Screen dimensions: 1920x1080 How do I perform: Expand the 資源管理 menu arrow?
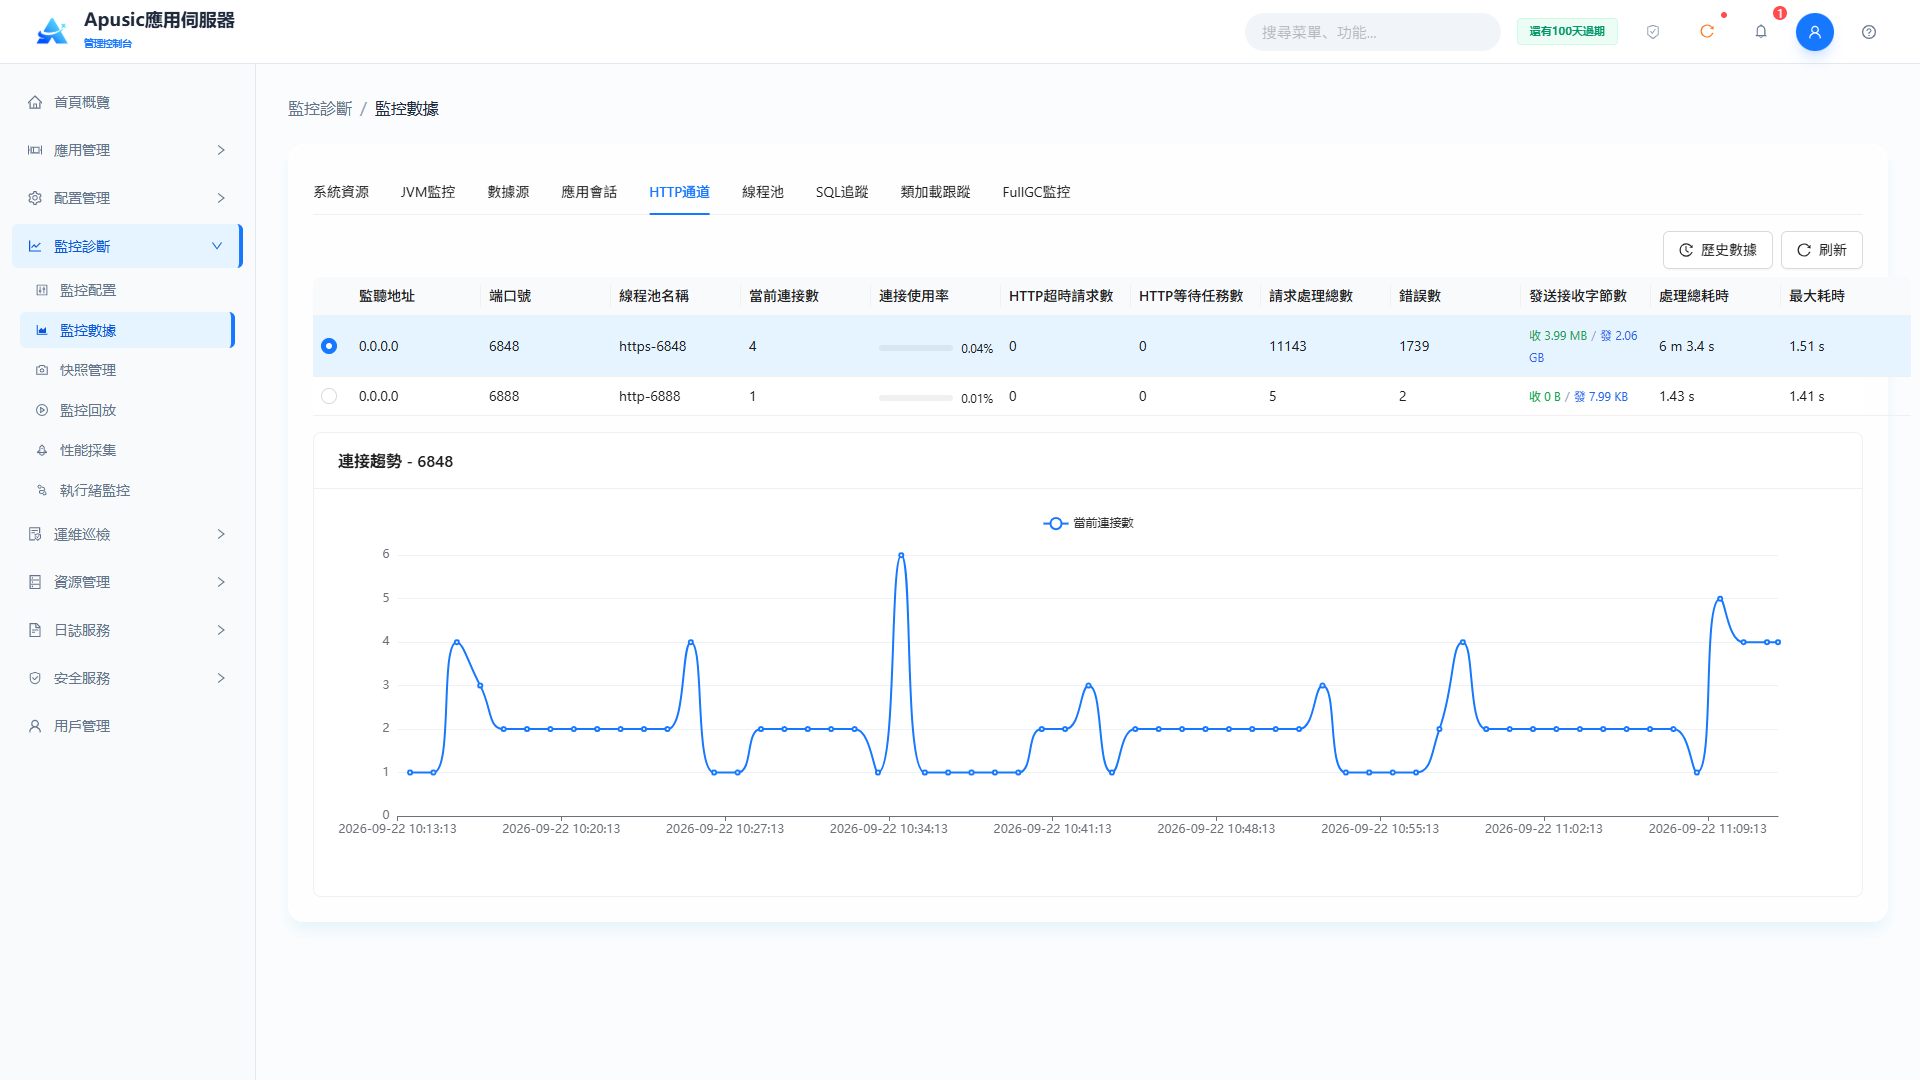click(x=221, y=582)
